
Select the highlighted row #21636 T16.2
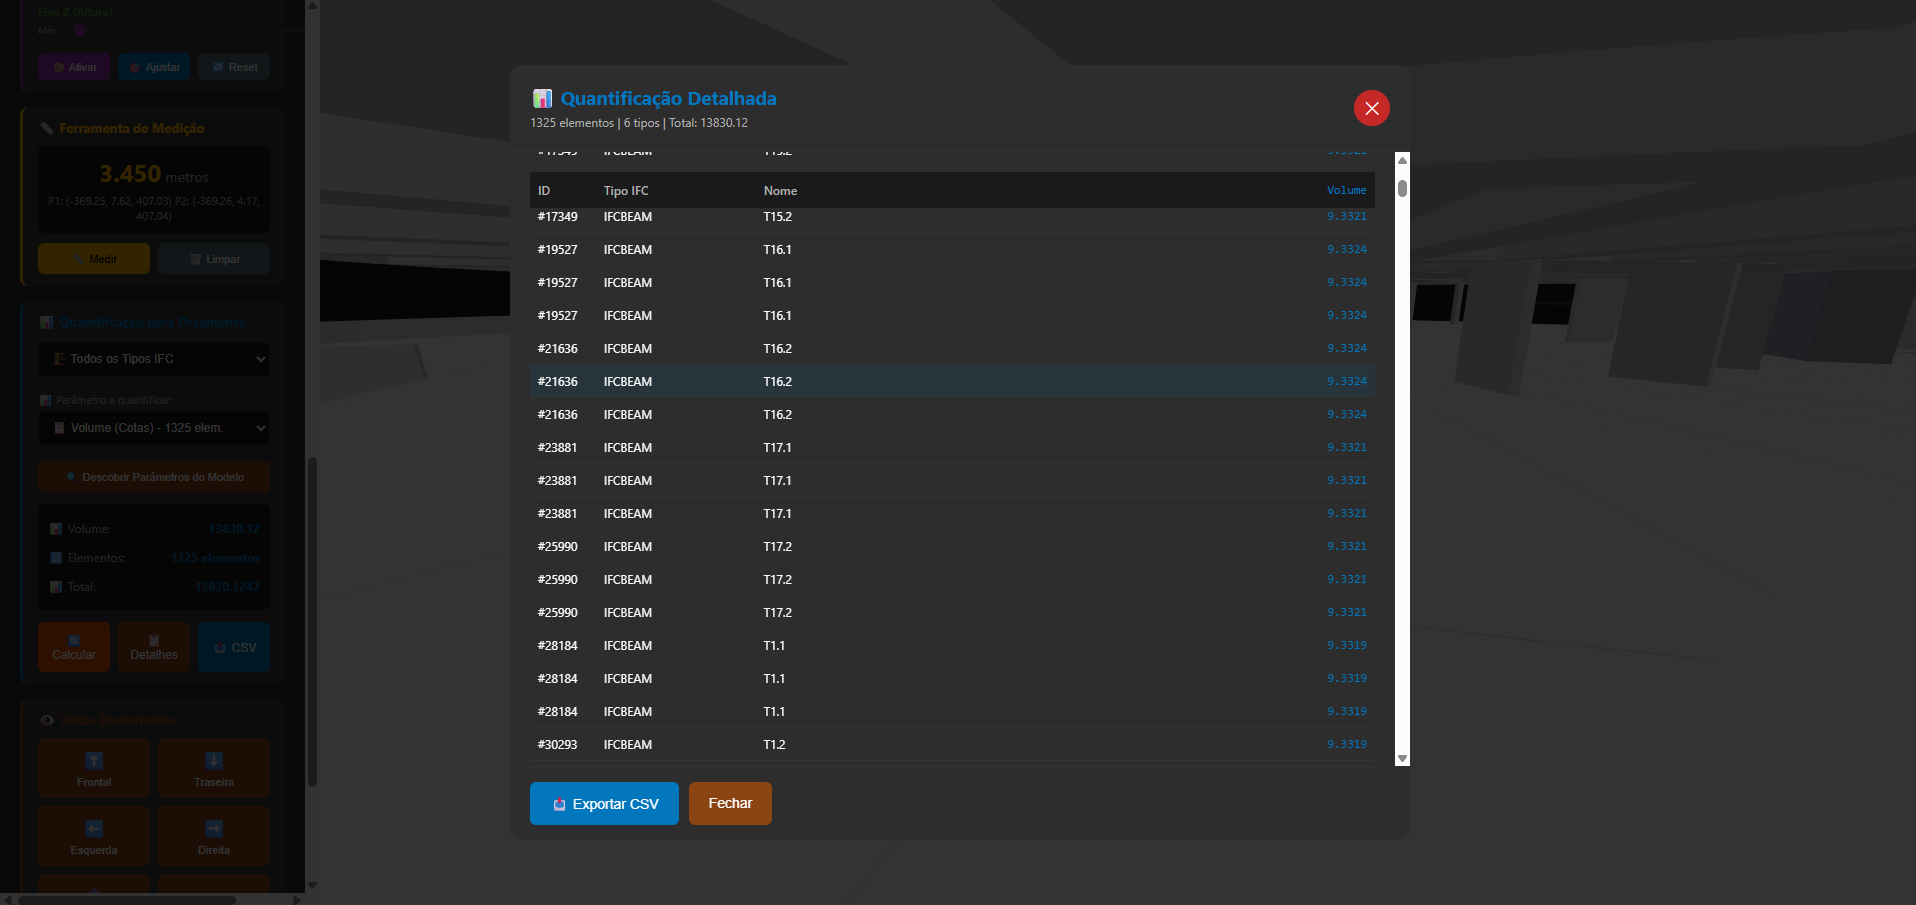950,381
